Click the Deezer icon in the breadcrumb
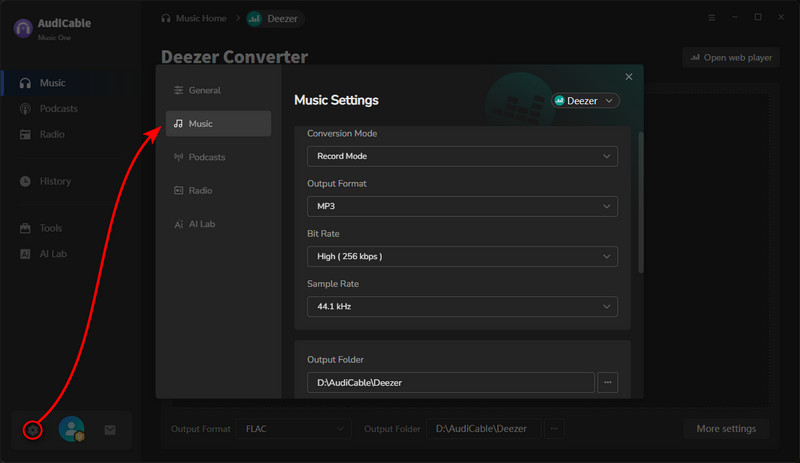The width and height of the screenshot is (800, 463). 254,19
